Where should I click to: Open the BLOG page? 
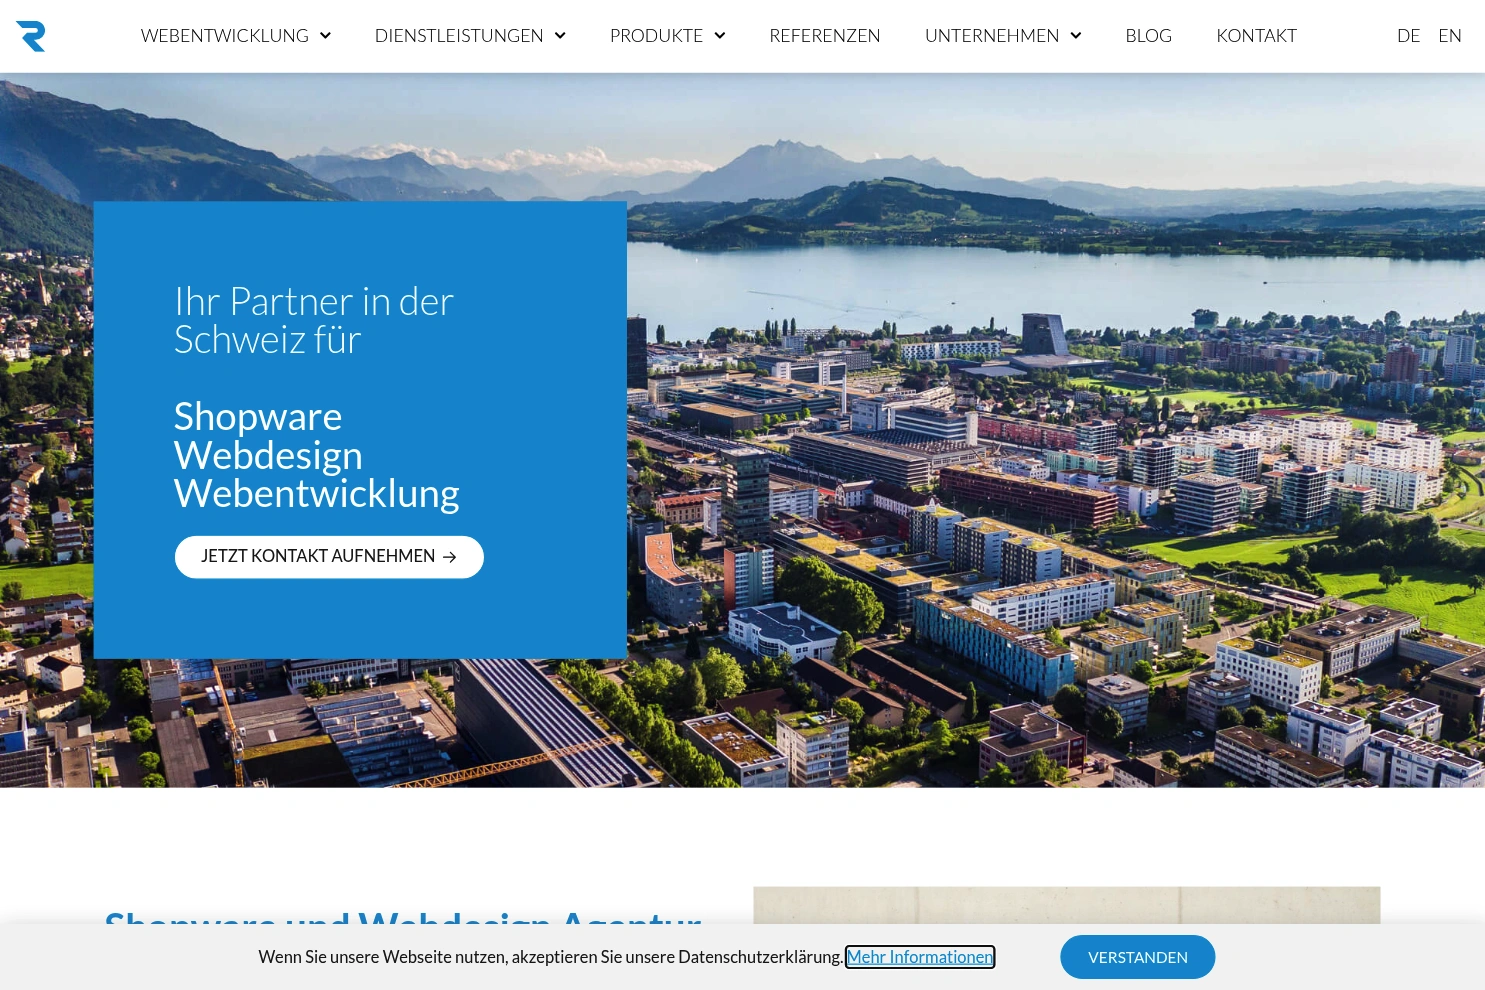(x=1148, y=36)
